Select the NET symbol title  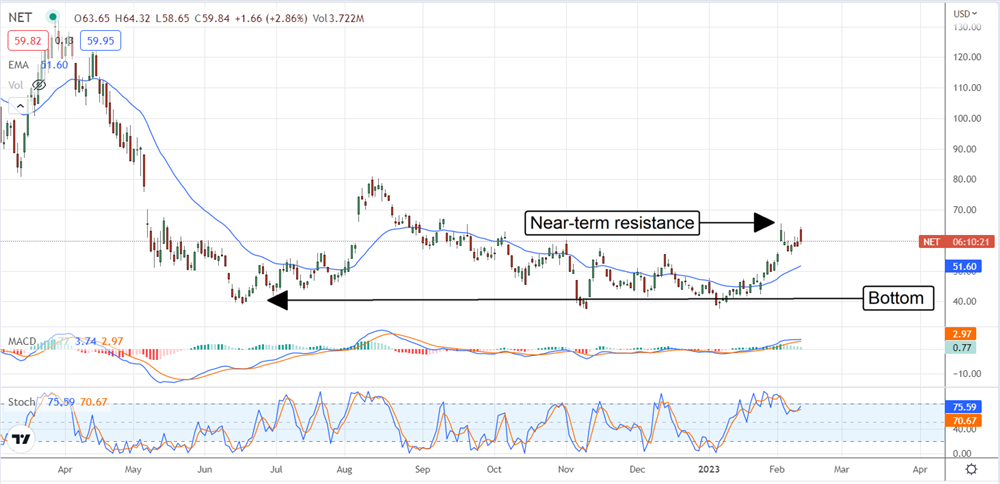22,17
